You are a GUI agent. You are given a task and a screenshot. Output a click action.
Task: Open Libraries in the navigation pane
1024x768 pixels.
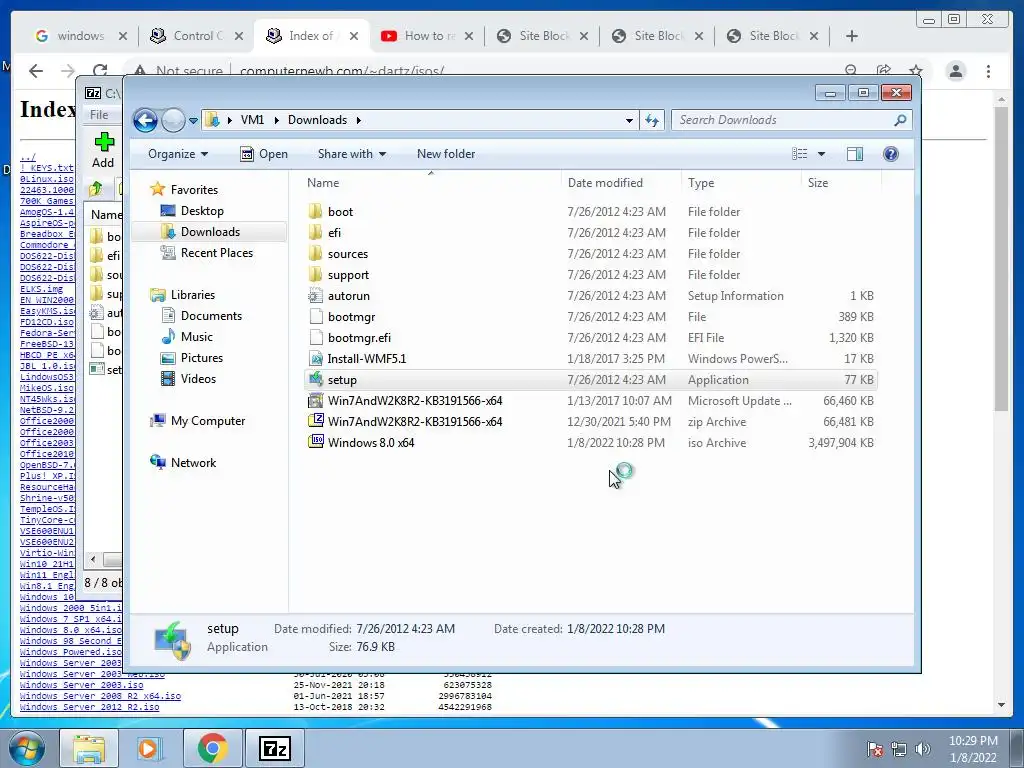[x=193, y=295]
